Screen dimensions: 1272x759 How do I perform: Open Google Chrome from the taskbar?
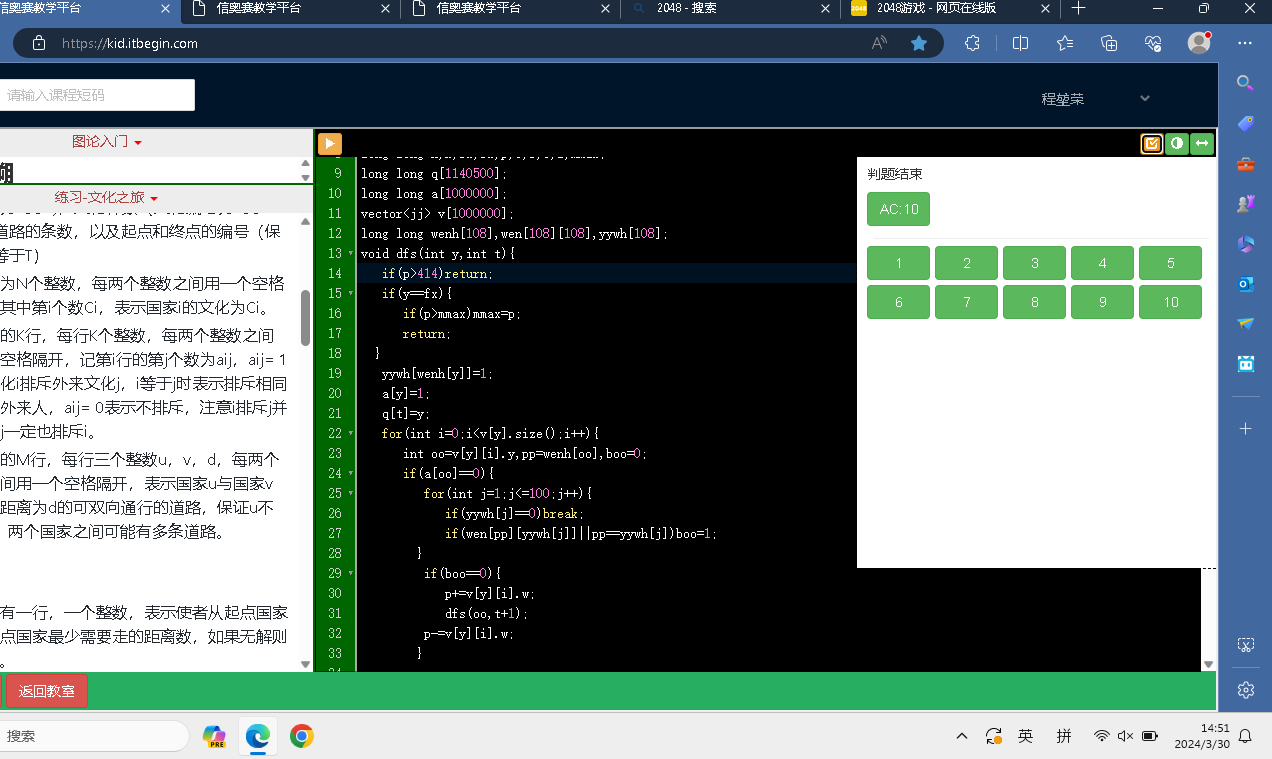pyautogui.click(x=302, y=737)
